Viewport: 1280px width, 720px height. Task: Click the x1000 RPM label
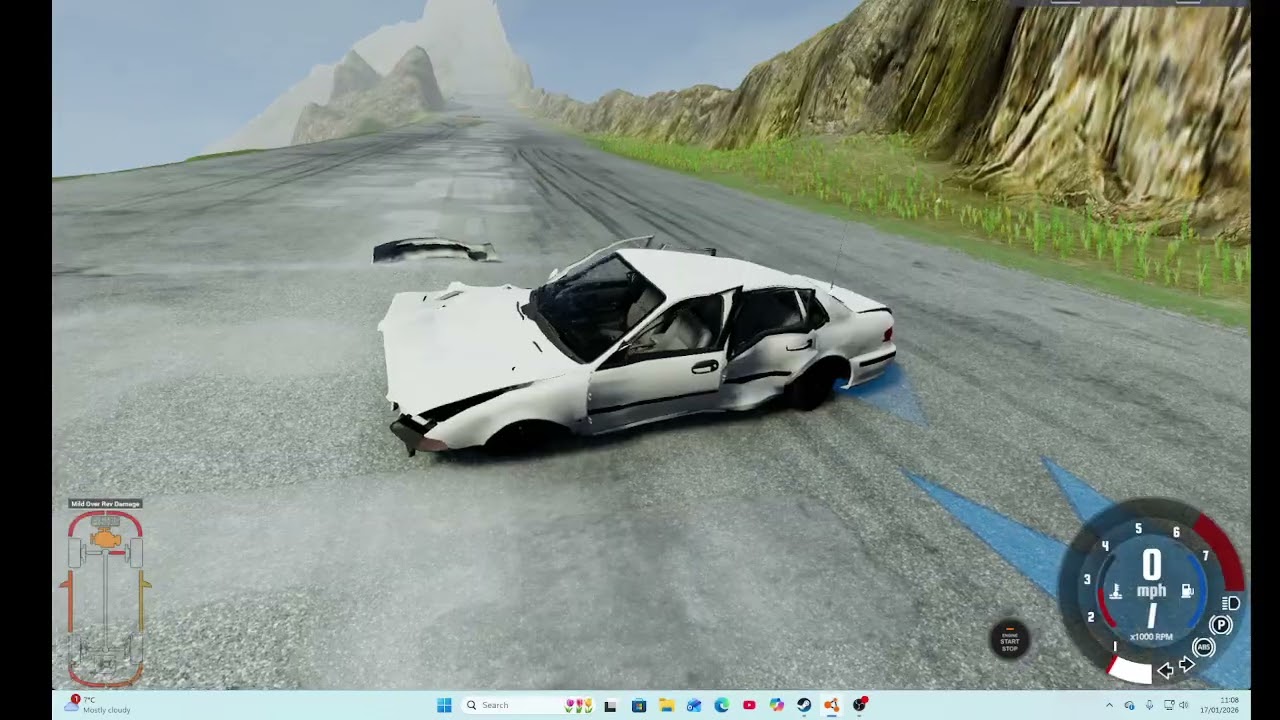(1151, 637)
